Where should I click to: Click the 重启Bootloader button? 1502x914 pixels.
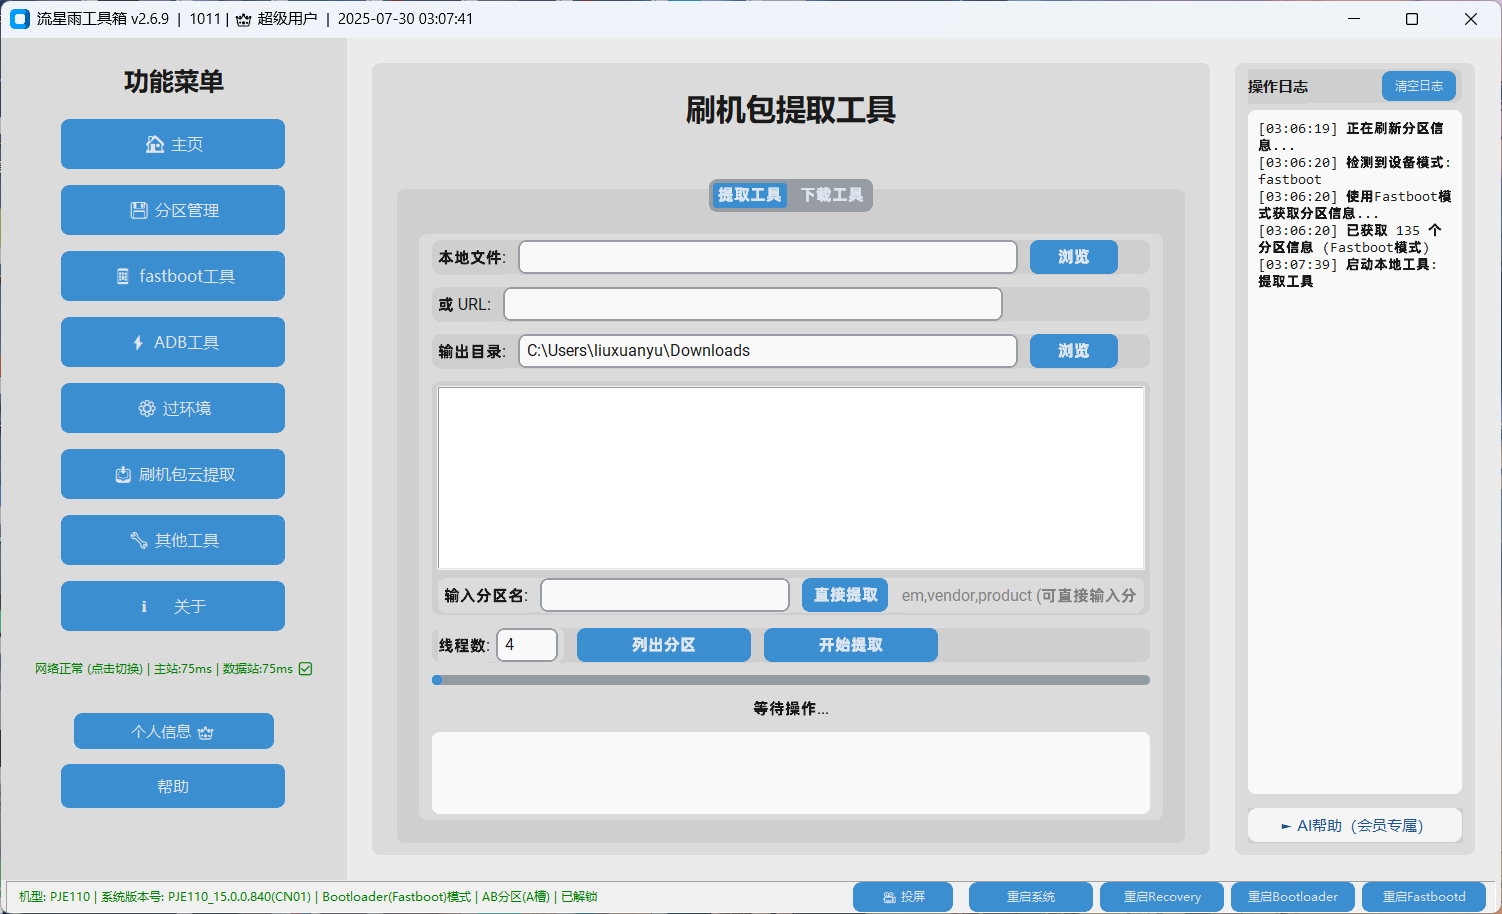coord(1292,896)
